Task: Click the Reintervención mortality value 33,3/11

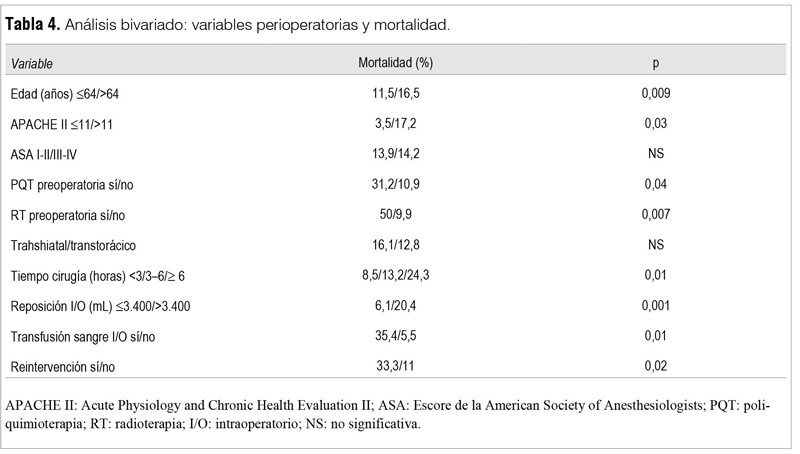Action: (x=395, y=367)
